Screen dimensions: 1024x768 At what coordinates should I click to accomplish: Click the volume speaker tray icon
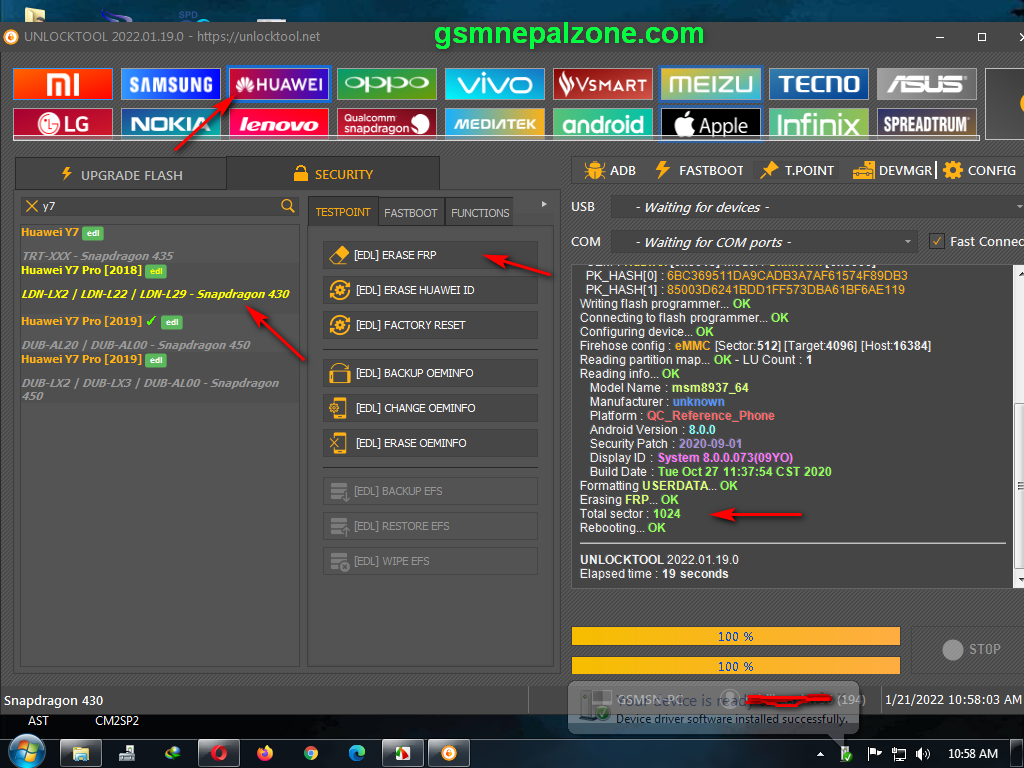923,754
